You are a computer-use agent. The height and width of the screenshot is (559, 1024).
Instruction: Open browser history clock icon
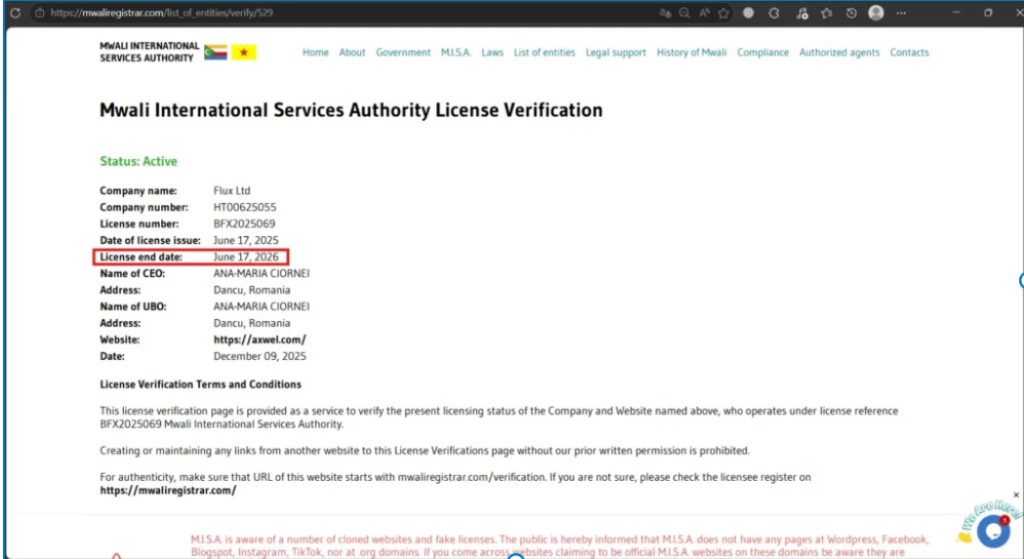coord(852,13)
